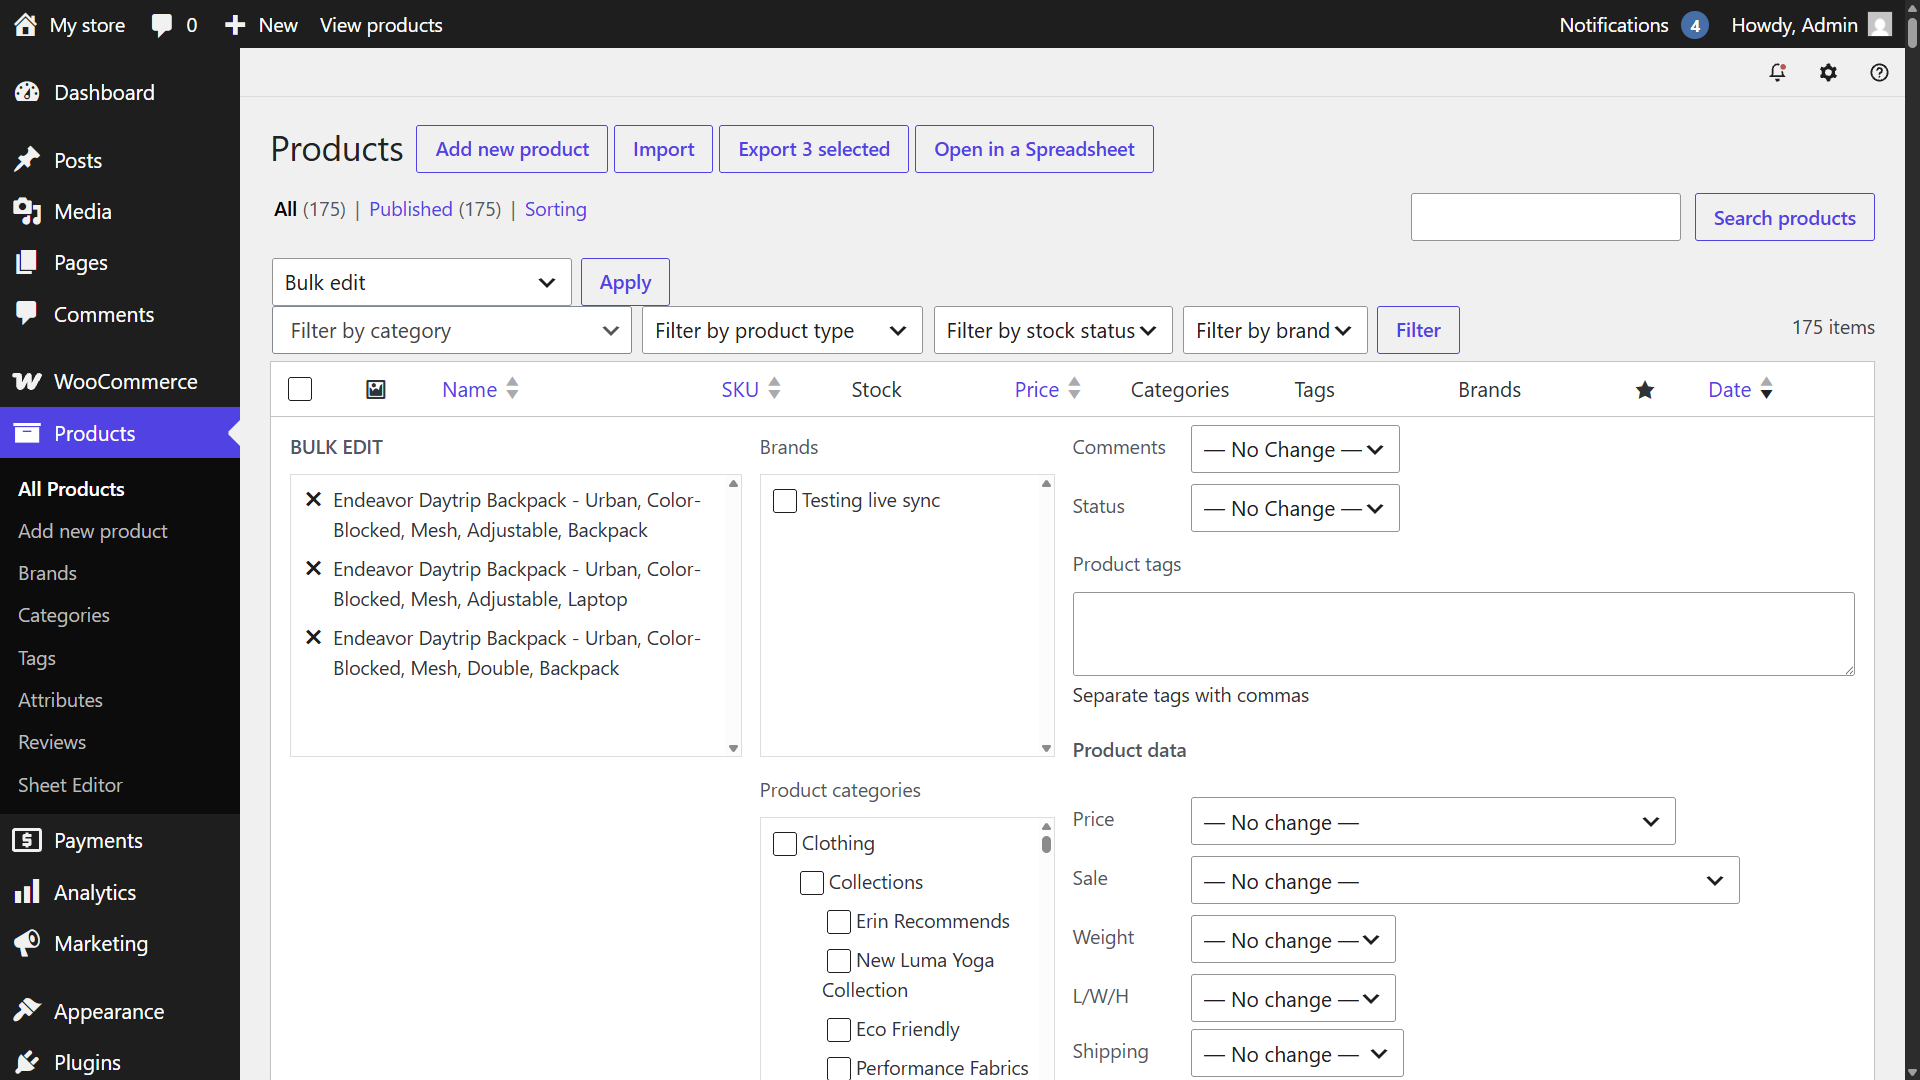Viewport: 1920px width, 1080px height.
Task: Click the Posts pin icon
Action: point(27,160)
